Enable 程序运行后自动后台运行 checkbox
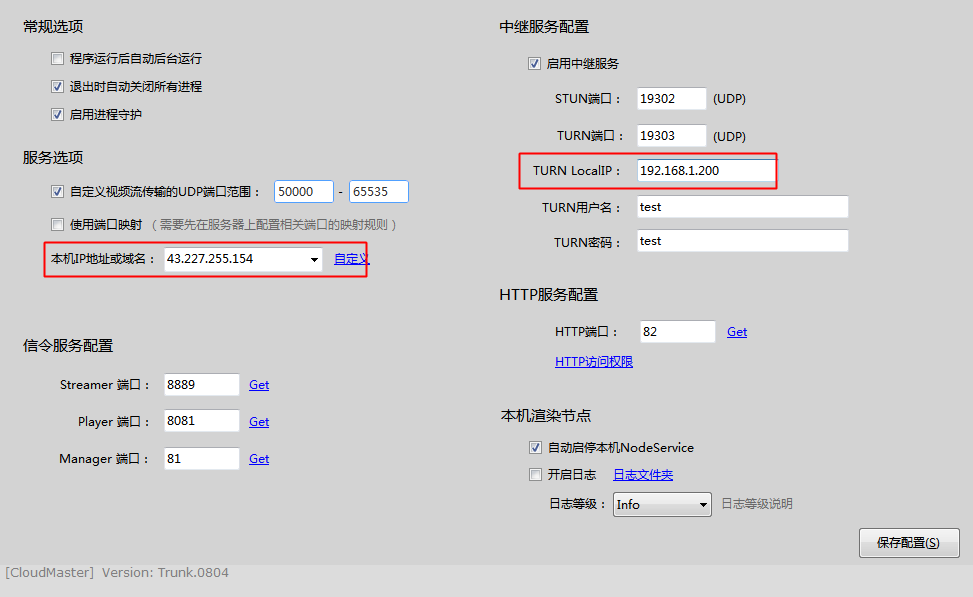 [x=58, y=59]
